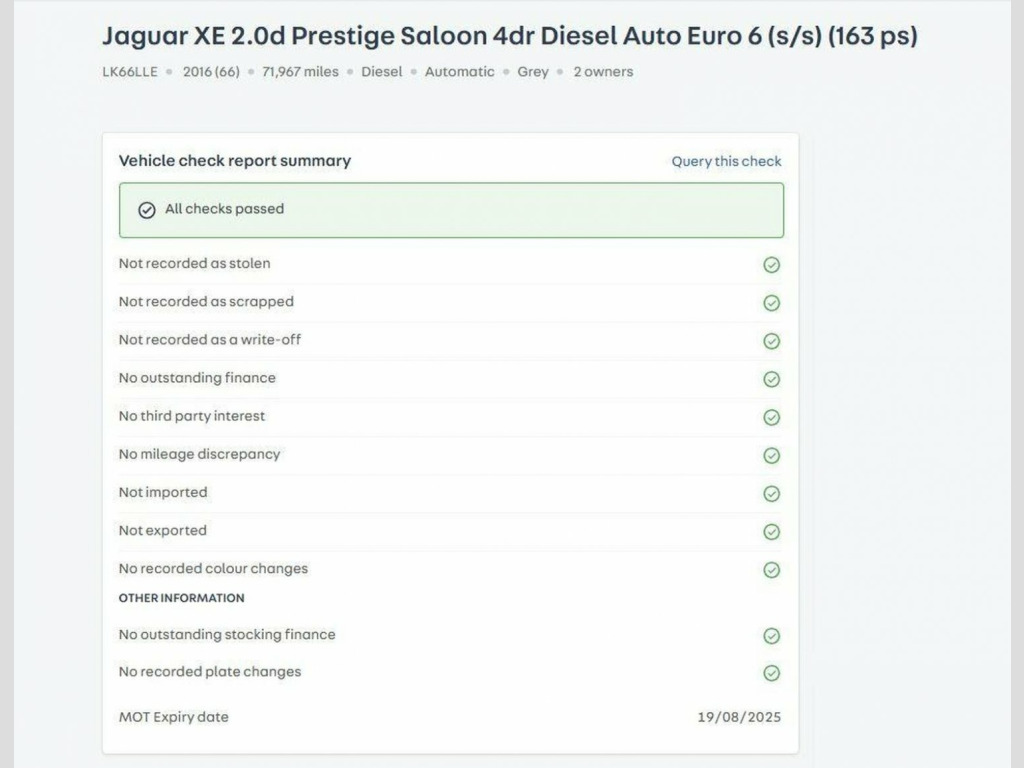1024x768 pixels.
Task: Click the 'No outstanding stocking finance' tick icon
Action: (771, 635)
